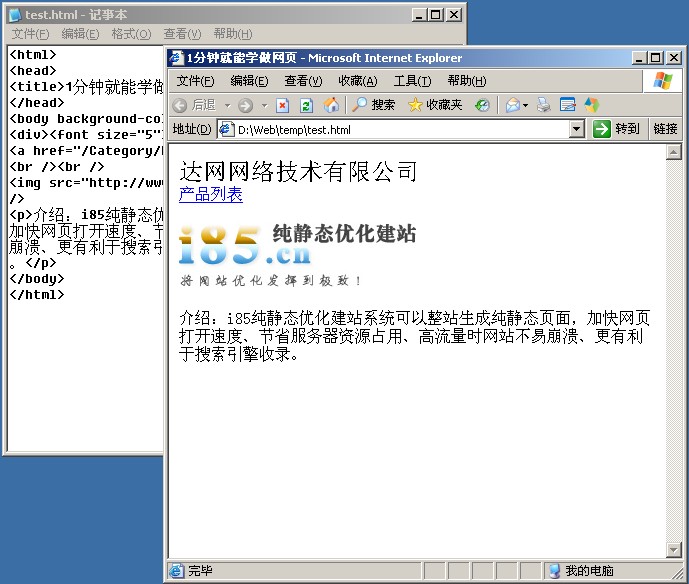Open the 工具(T) menu in Internet Explorer

pos(412,81)
